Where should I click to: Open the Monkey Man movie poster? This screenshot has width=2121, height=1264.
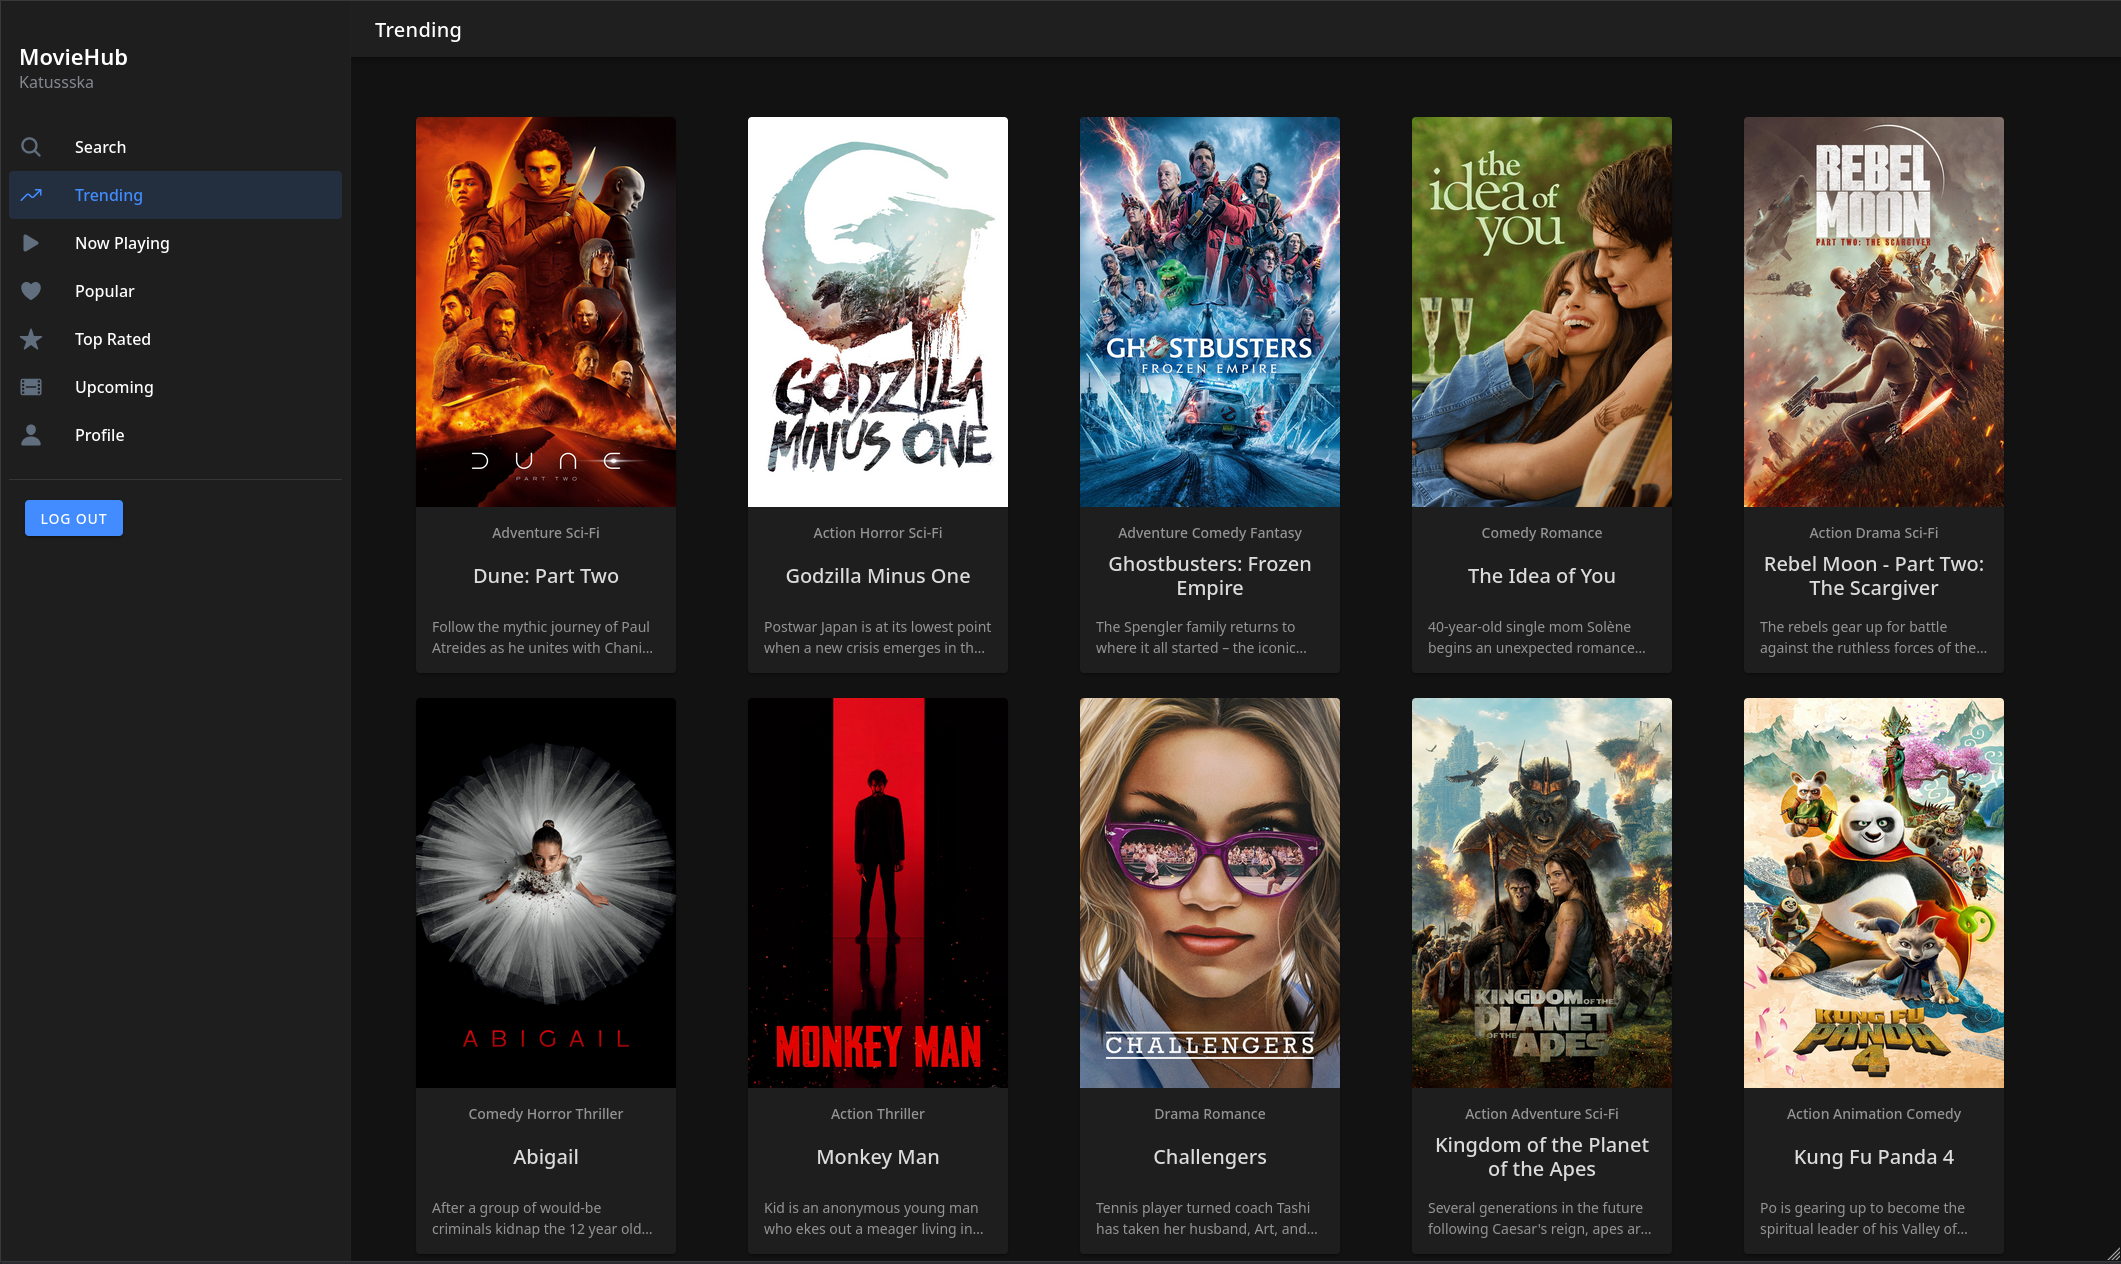[877, 892]
